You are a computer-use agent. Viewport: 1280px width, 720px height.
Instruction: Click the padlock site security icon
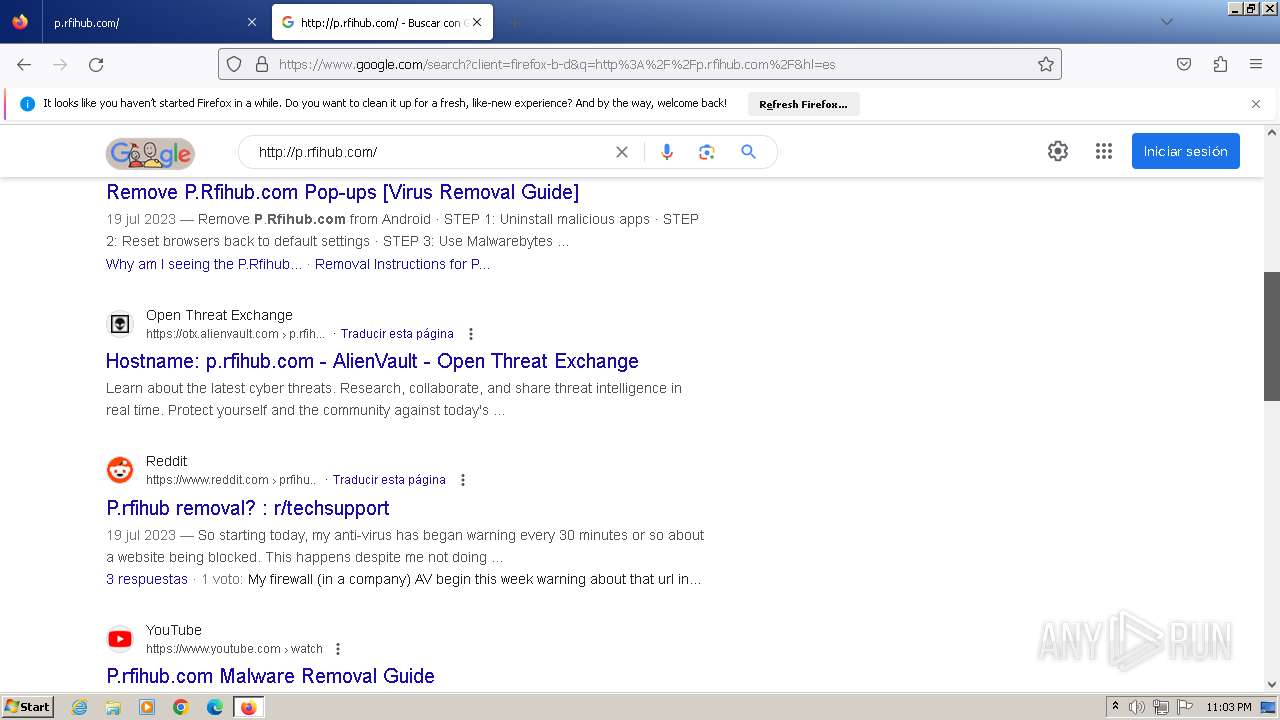pyautogui.click(x=262, y=64)
